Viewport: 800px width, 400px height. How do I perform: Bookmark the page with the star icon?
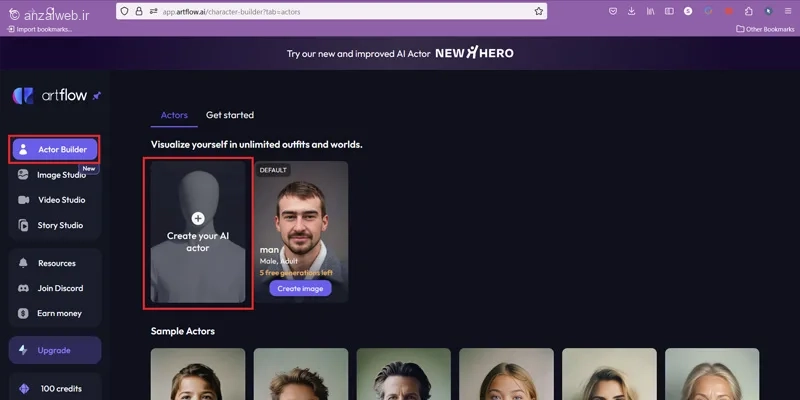(539, 11)
